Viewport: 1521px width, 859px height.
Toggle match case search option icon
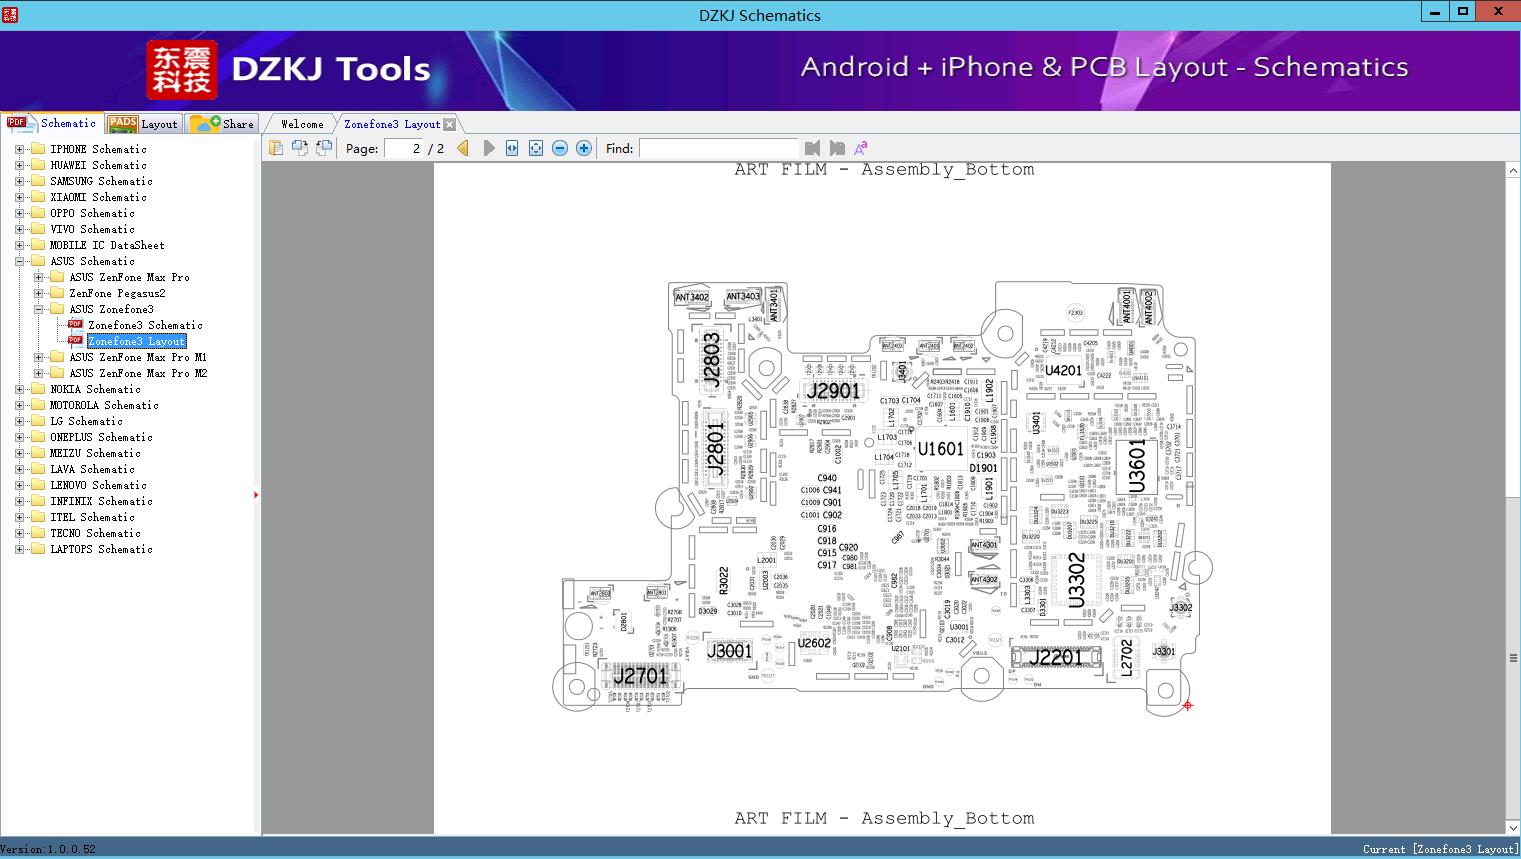[x=860, y=148]
